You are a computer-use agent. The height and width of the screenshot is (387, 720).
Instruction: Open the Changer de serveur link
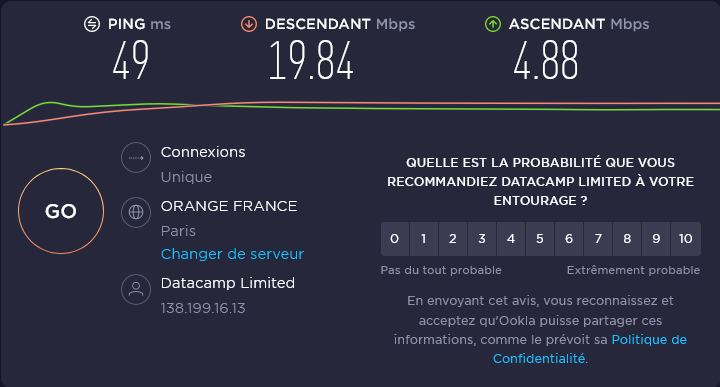232,254
